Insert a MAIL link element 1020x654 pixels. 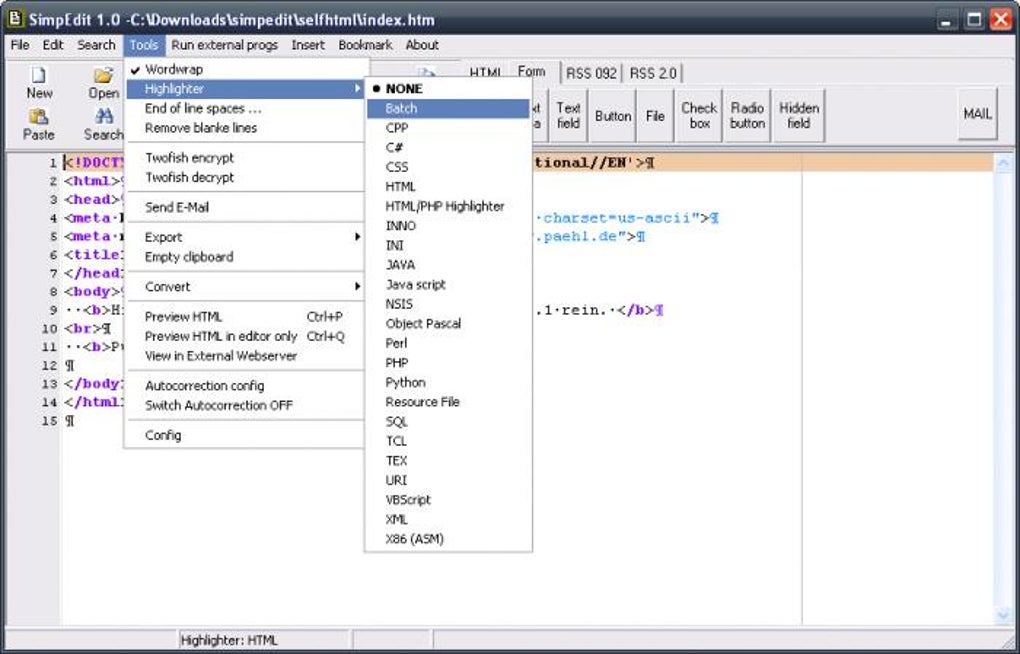[x=977, y=114]
